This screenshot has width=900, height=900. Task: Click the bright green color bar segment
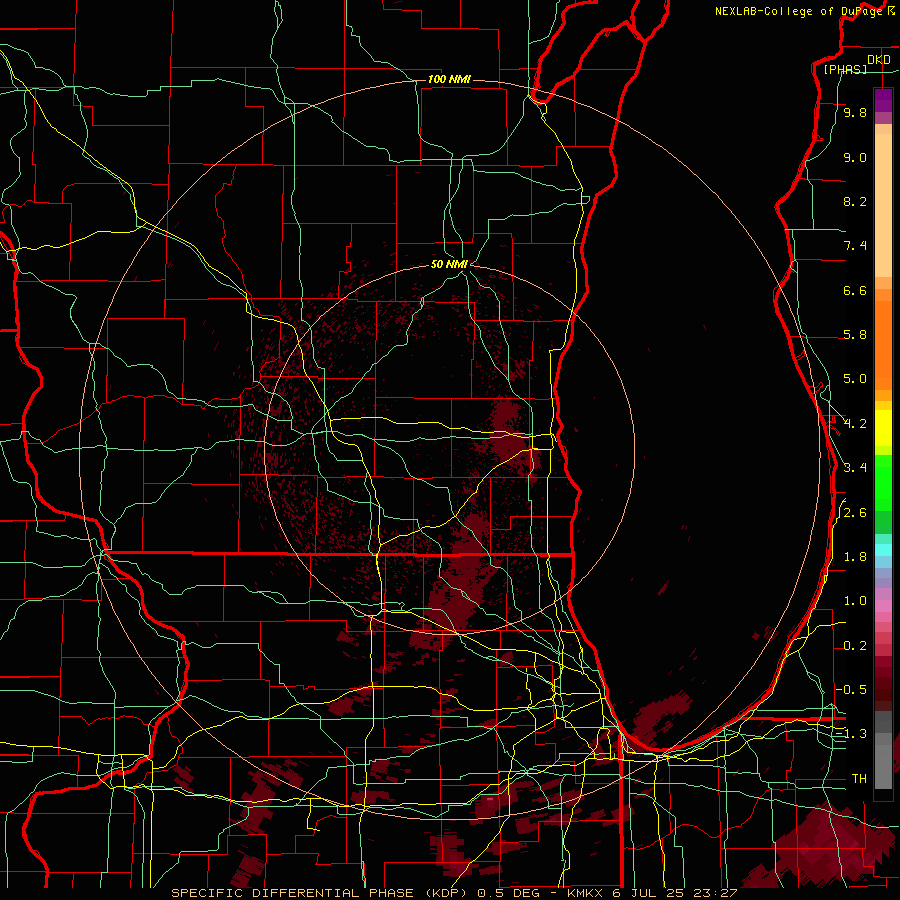click(883, 483)
